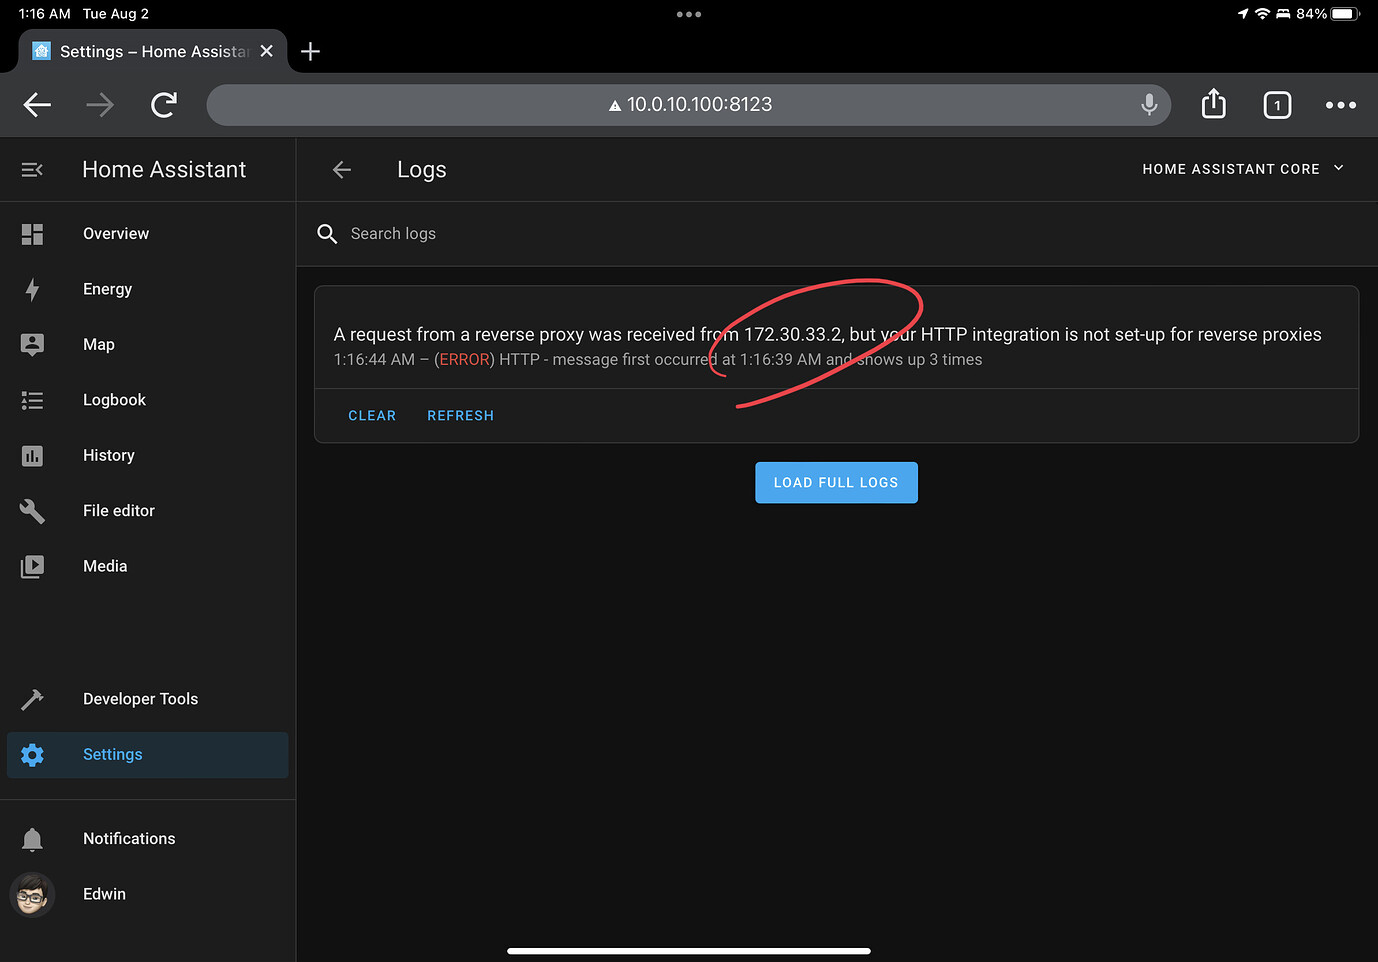Open the Media browser icon
Viewport: 1378px width, 962px height.
pos(31,566)
